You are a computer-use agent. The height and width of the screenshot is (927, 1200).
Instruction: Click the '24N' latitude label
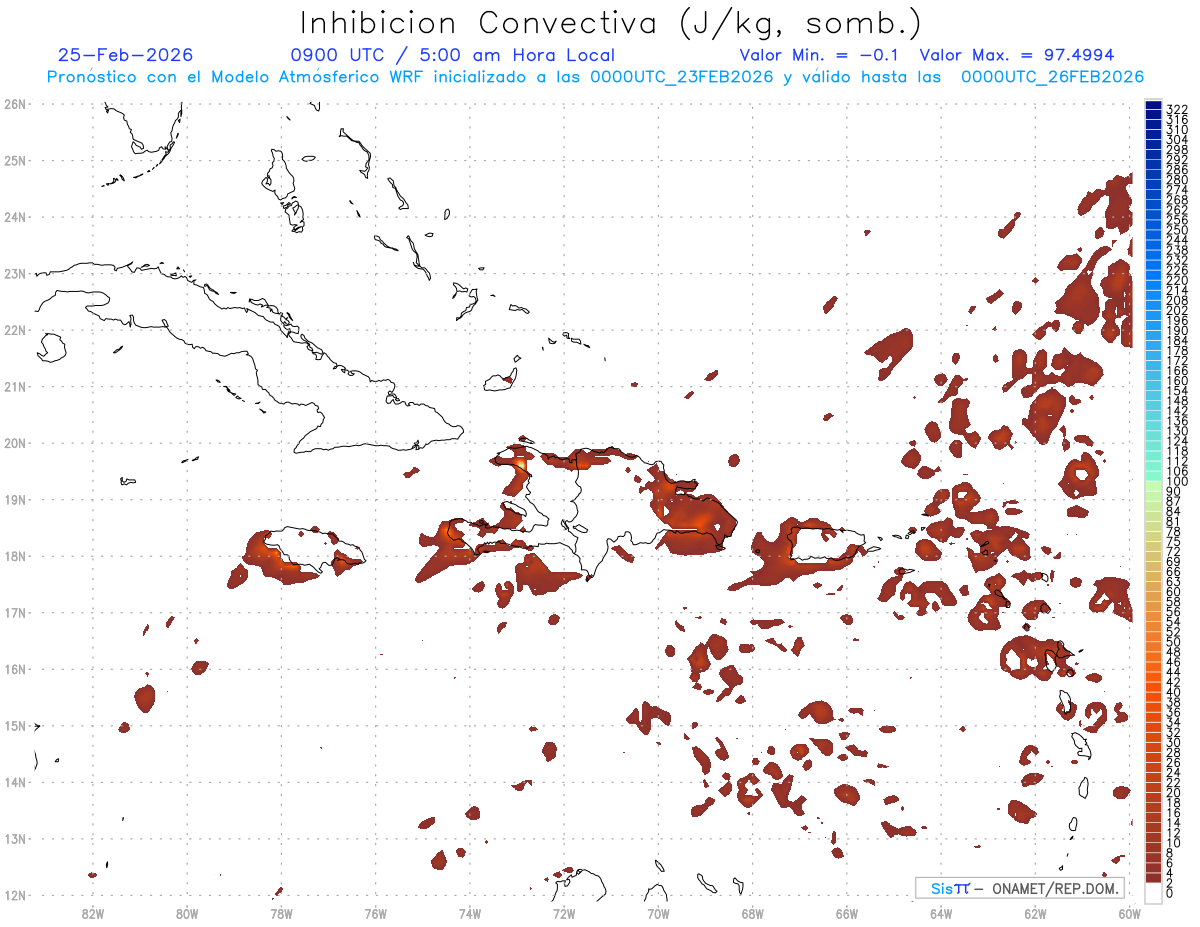pyautogui.click(x=14, y=217)
